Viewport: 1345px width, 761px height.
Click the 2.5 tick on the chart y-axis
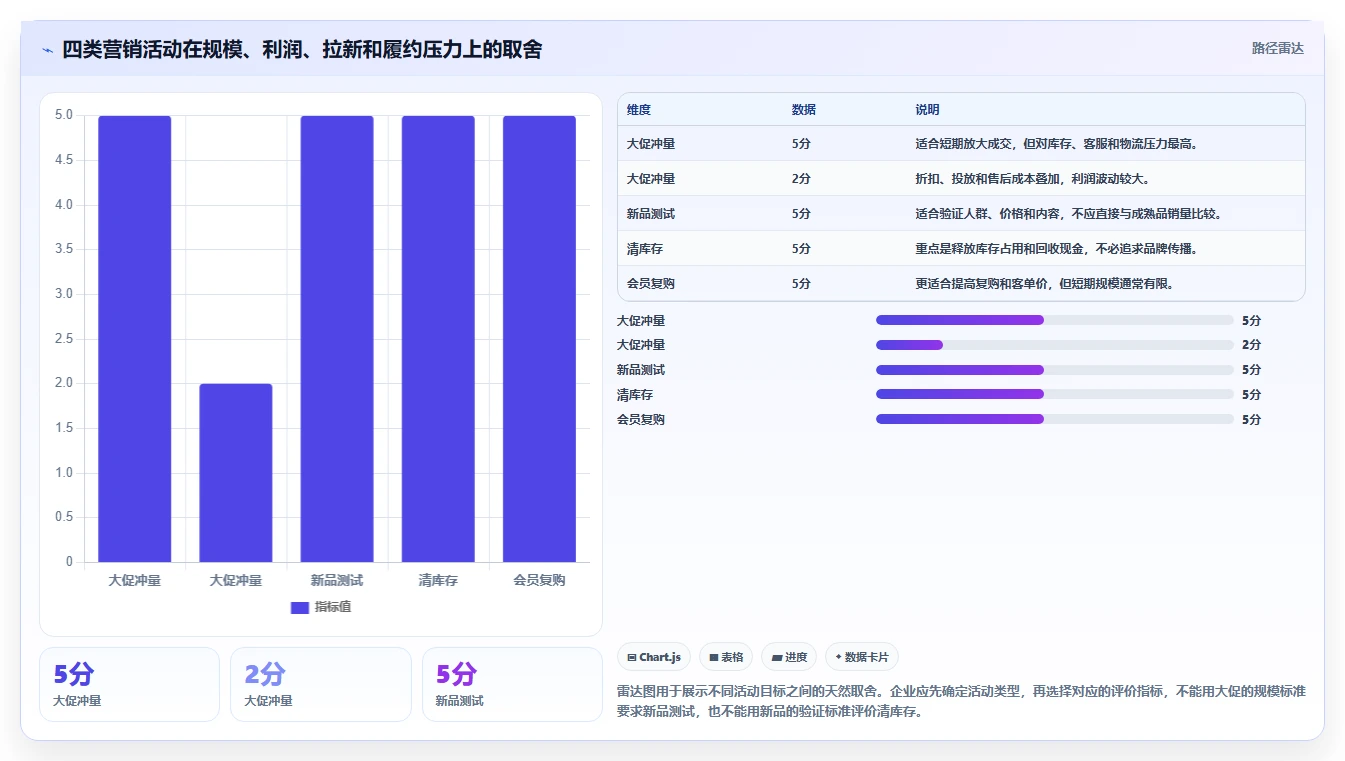pyautogui.click(x=63, y=339)
